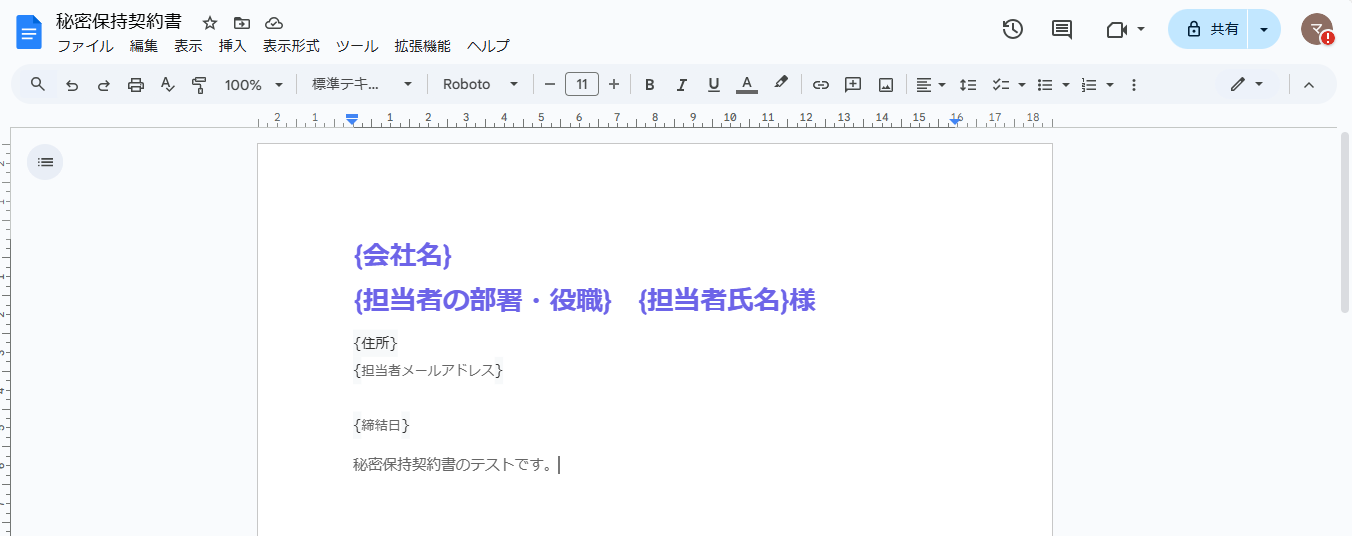Open the text alignment dropdown
The width and height of the screenshot is (1352, 536).
tap(931, 85)
